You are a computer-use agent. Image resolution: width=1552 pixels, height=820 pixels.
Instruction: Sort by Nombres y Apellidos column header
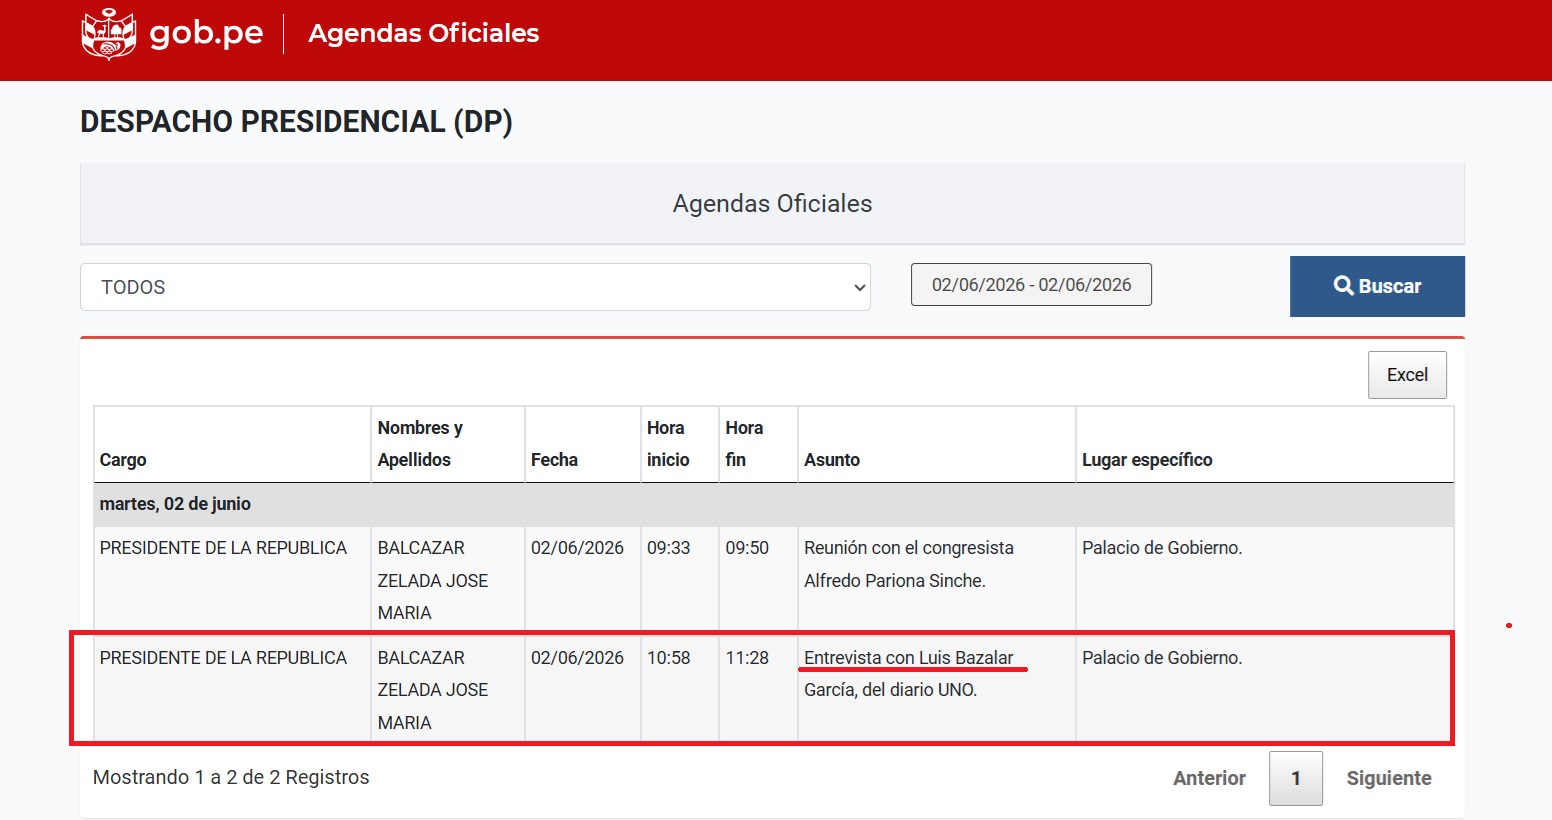tap(448, 445)
